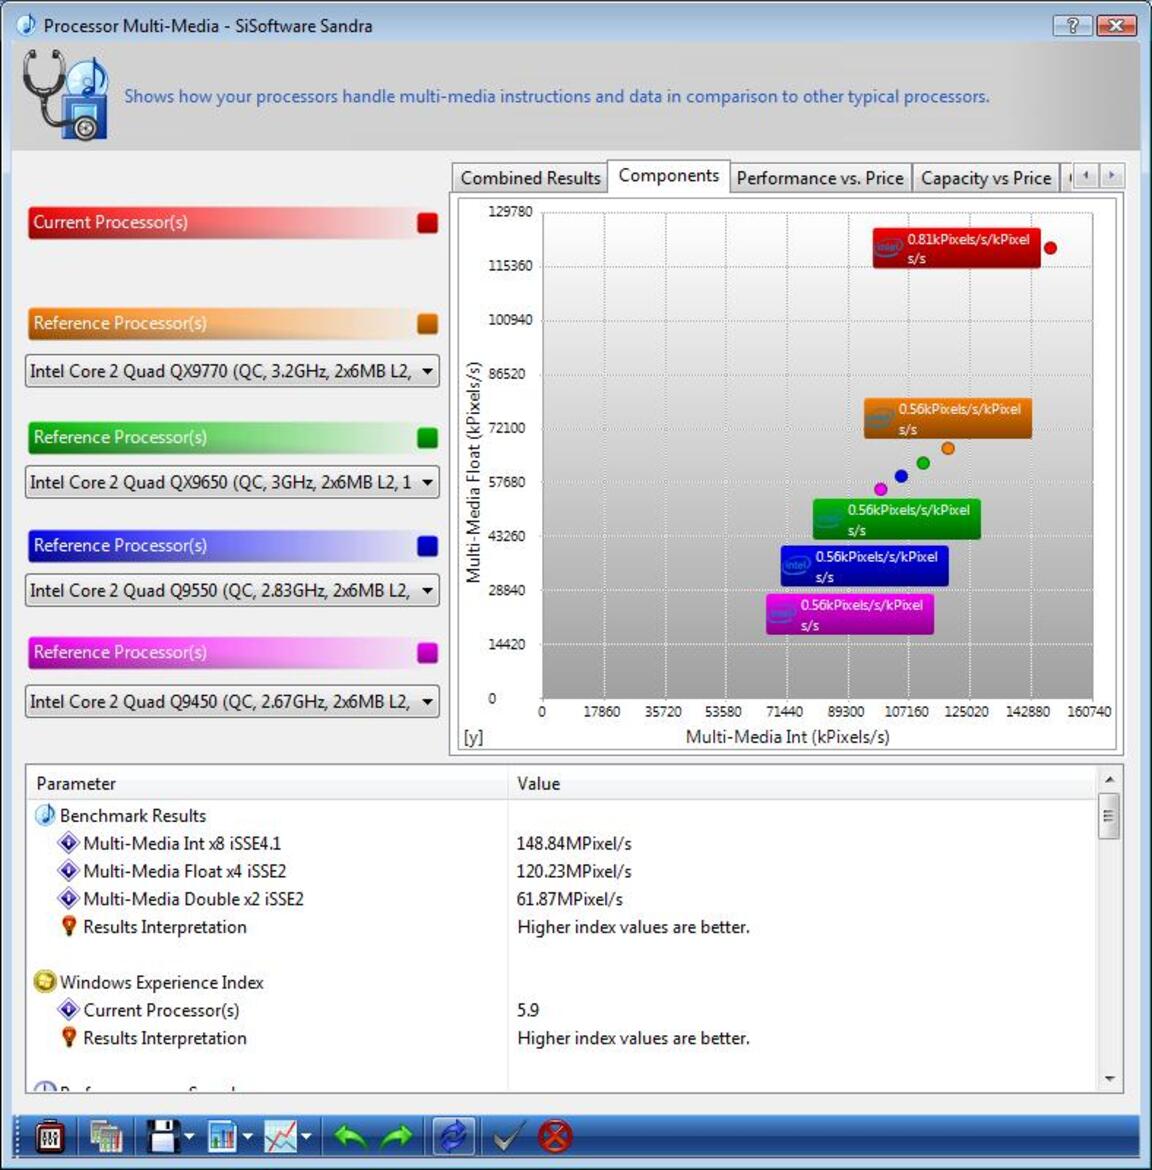
Task: Click the green Reference Processor(s) bar
Action: [222, 438]
